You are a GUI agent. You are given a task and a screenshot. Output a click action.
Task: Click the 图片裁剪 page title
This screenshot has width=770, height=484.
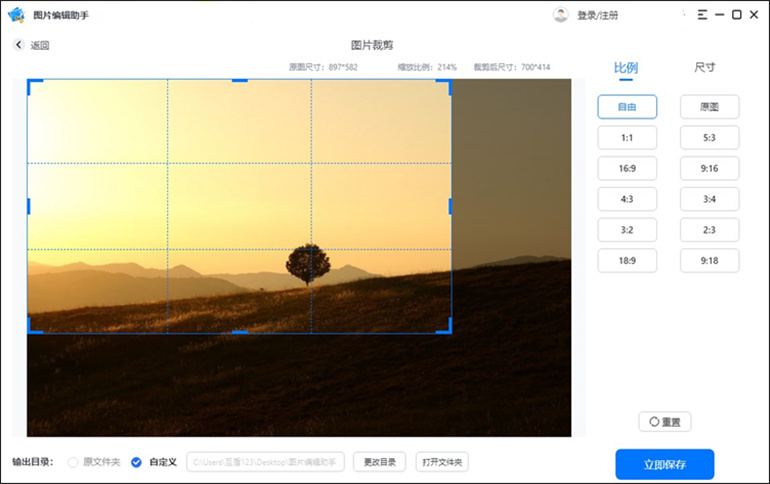point(372,45)
